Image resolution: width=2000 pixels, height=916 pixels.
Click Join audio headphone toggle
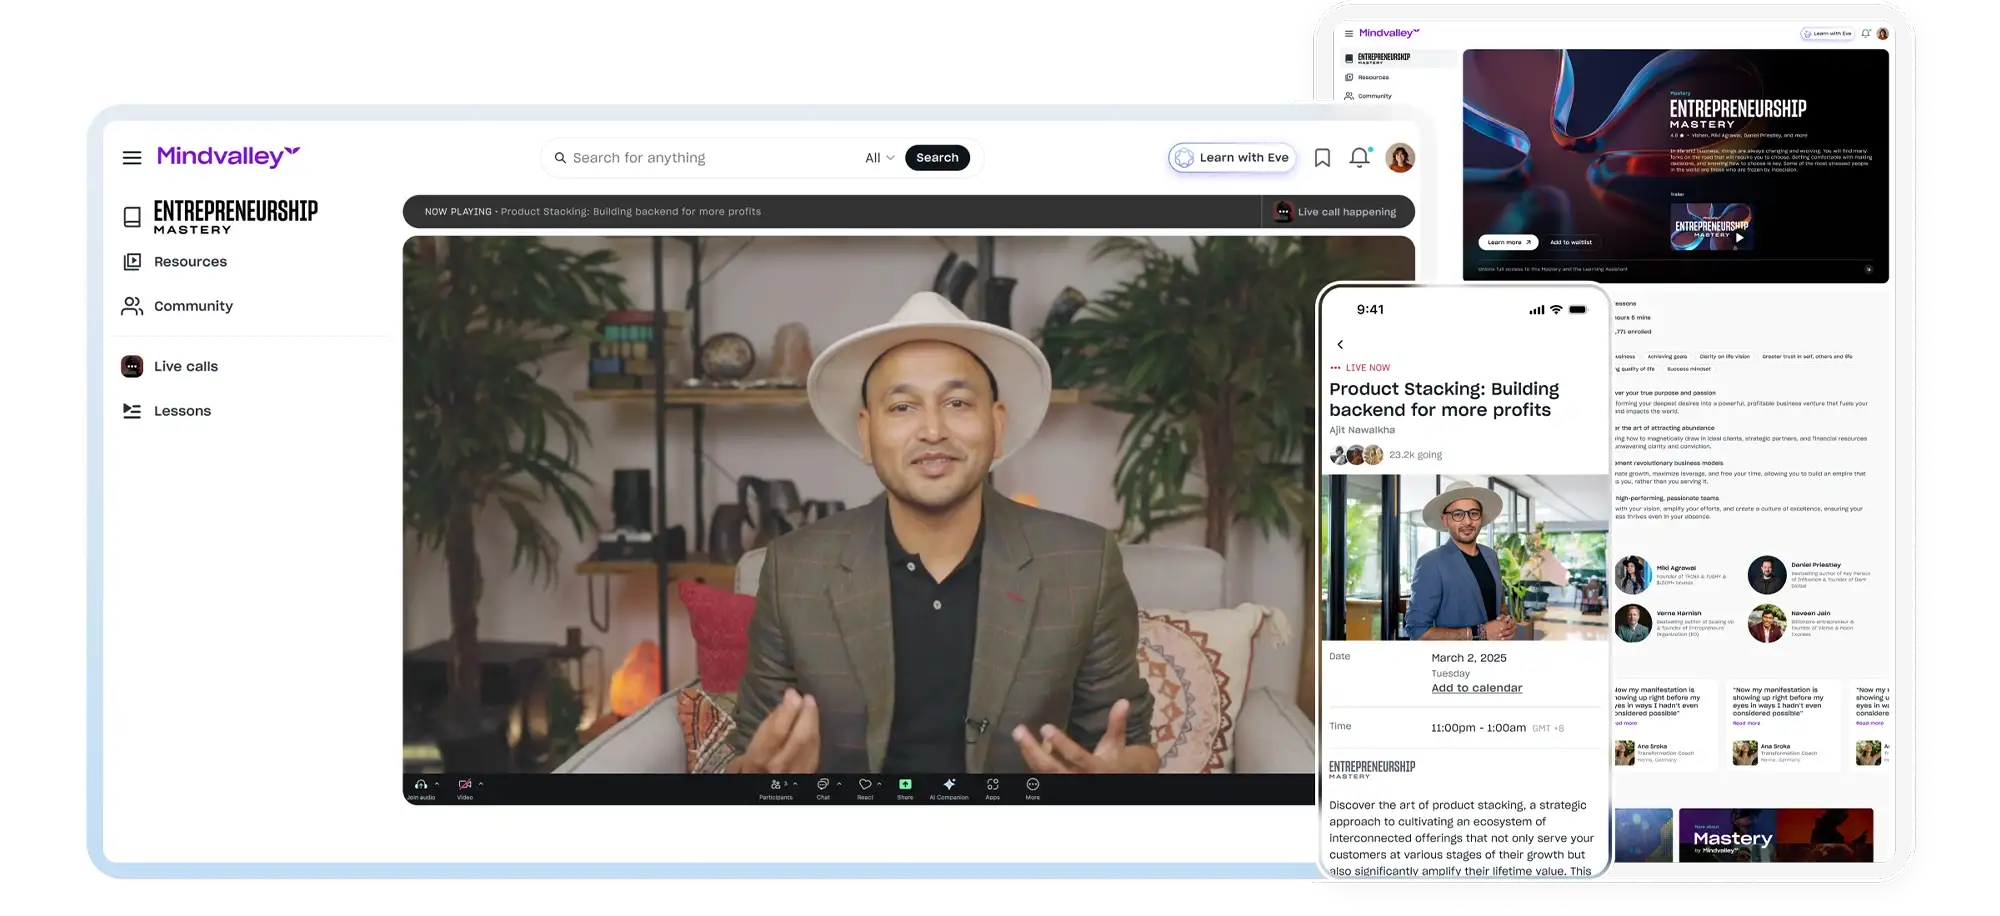pyautogui.click(x=421, y=786)
